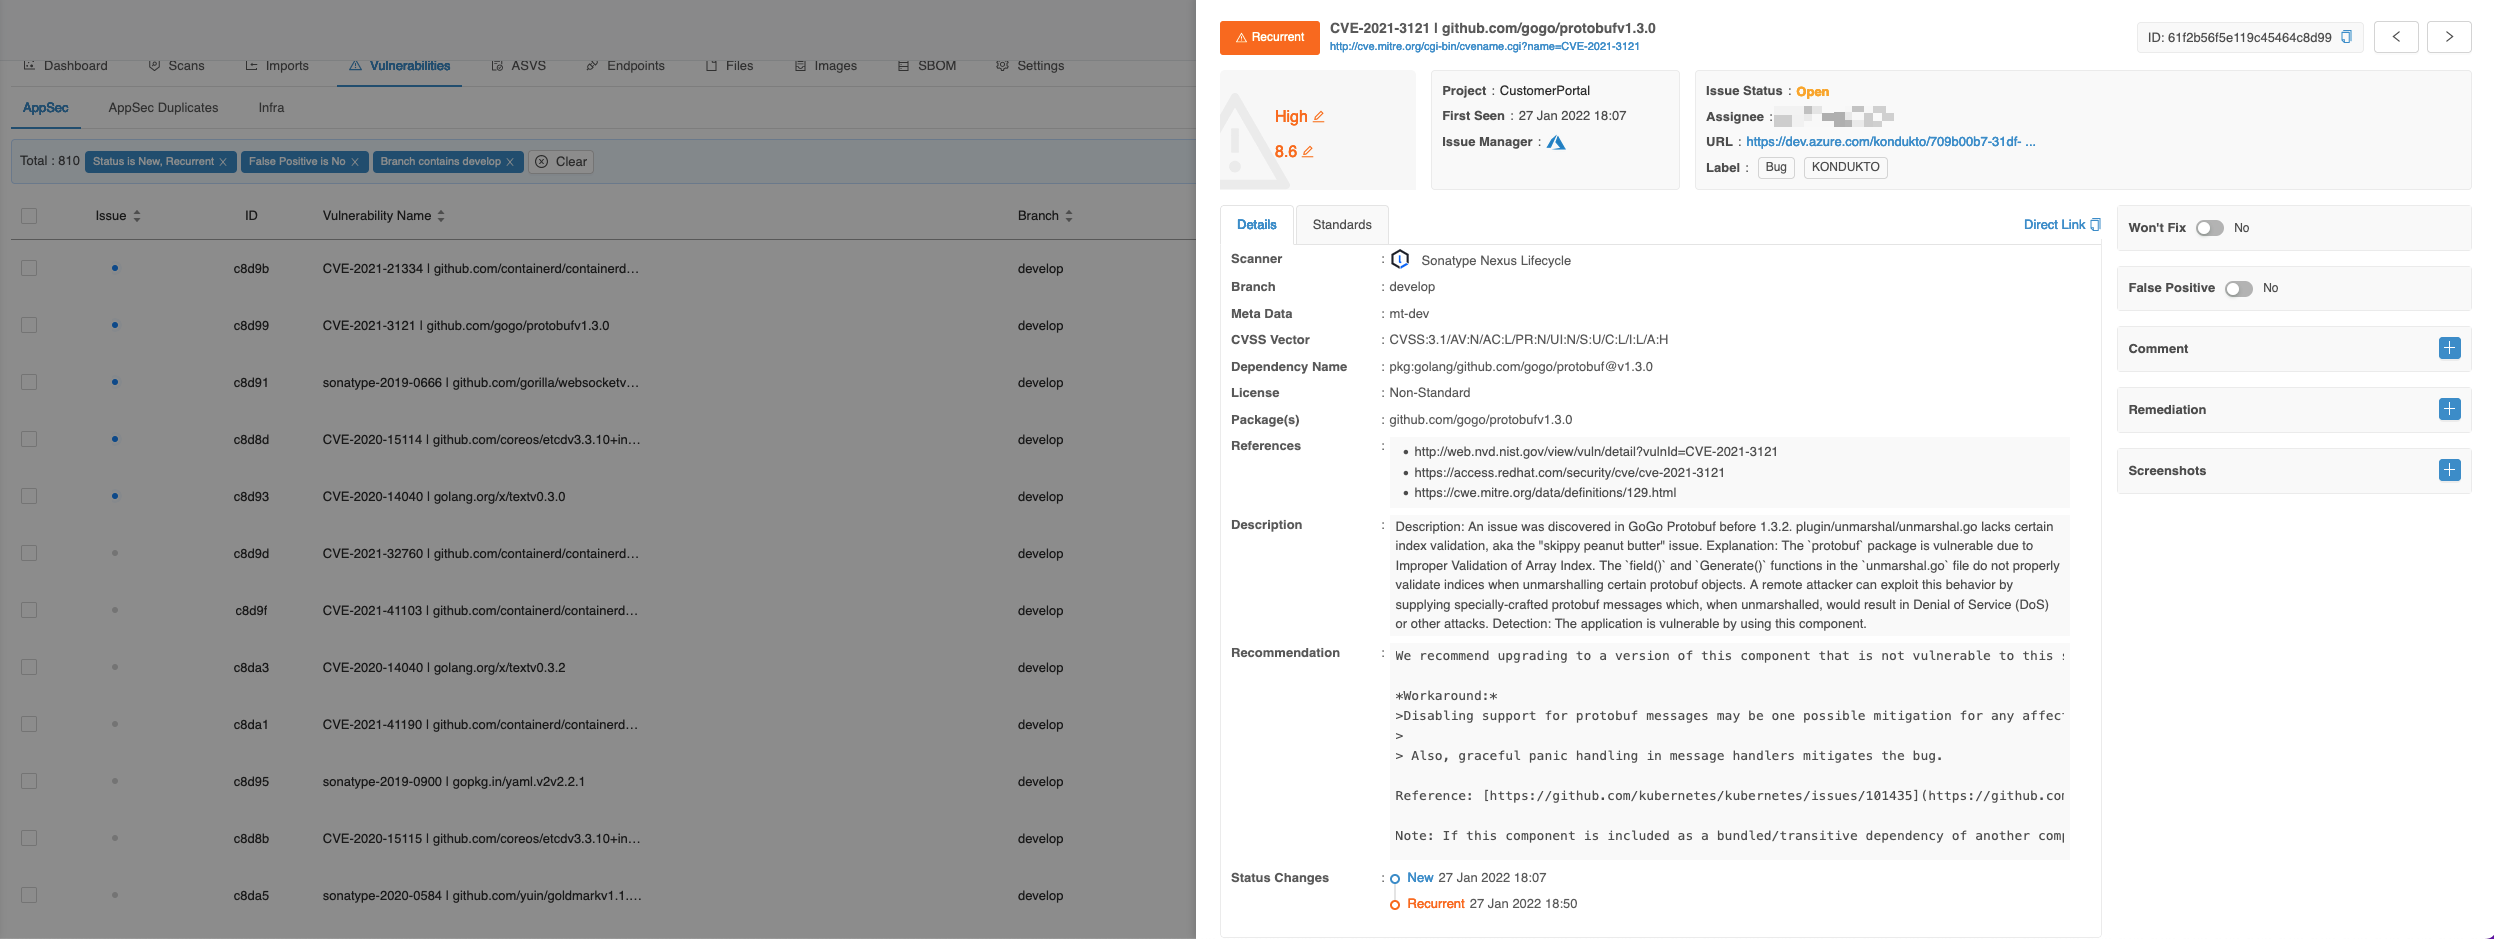Viewport: 2494px width, 939px height.
Task: Click the Bug label tag
Action: point(1776,167)
